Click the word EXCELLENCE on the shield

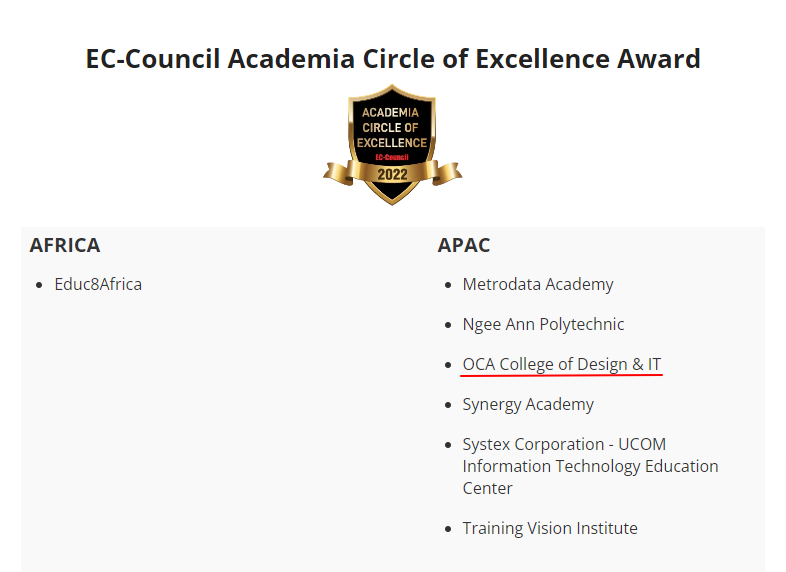[x=392, y=143]
